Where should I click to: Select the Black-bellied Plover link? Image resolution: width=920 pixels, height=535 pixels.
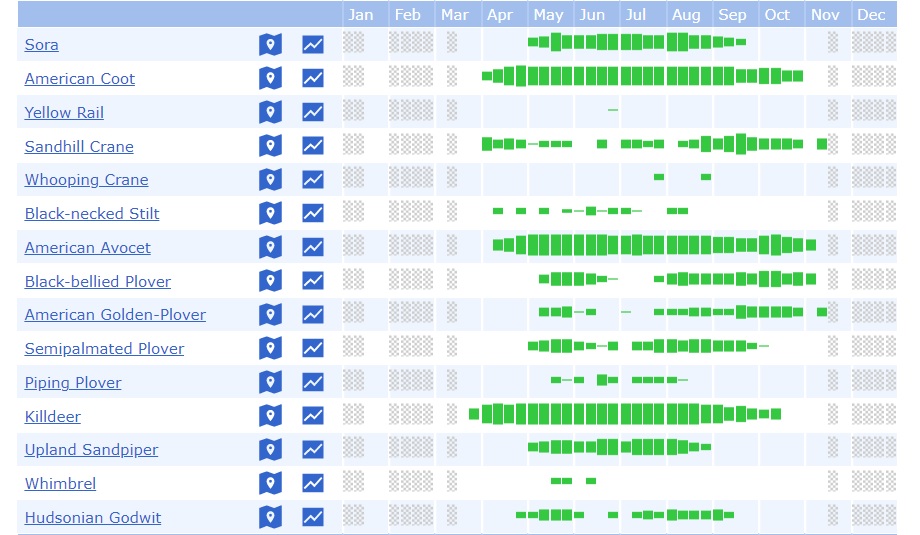pos(97,282)
